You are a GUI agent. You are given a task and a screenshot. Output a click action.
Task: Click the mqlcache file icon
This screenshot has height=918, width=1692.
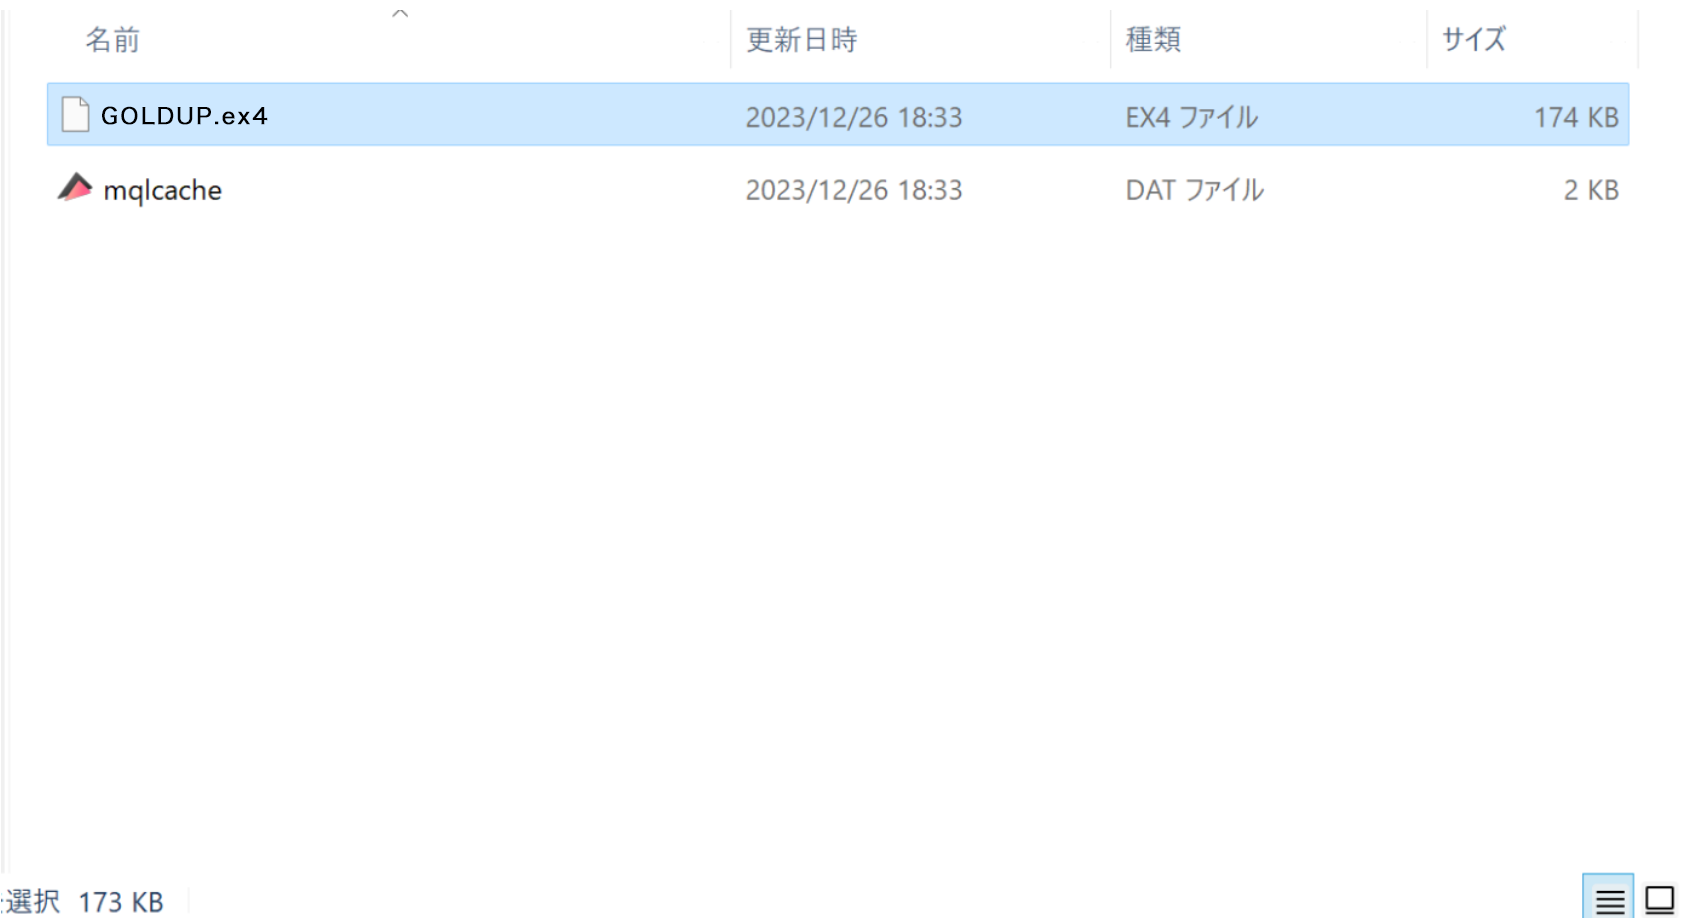pos(75,188)
